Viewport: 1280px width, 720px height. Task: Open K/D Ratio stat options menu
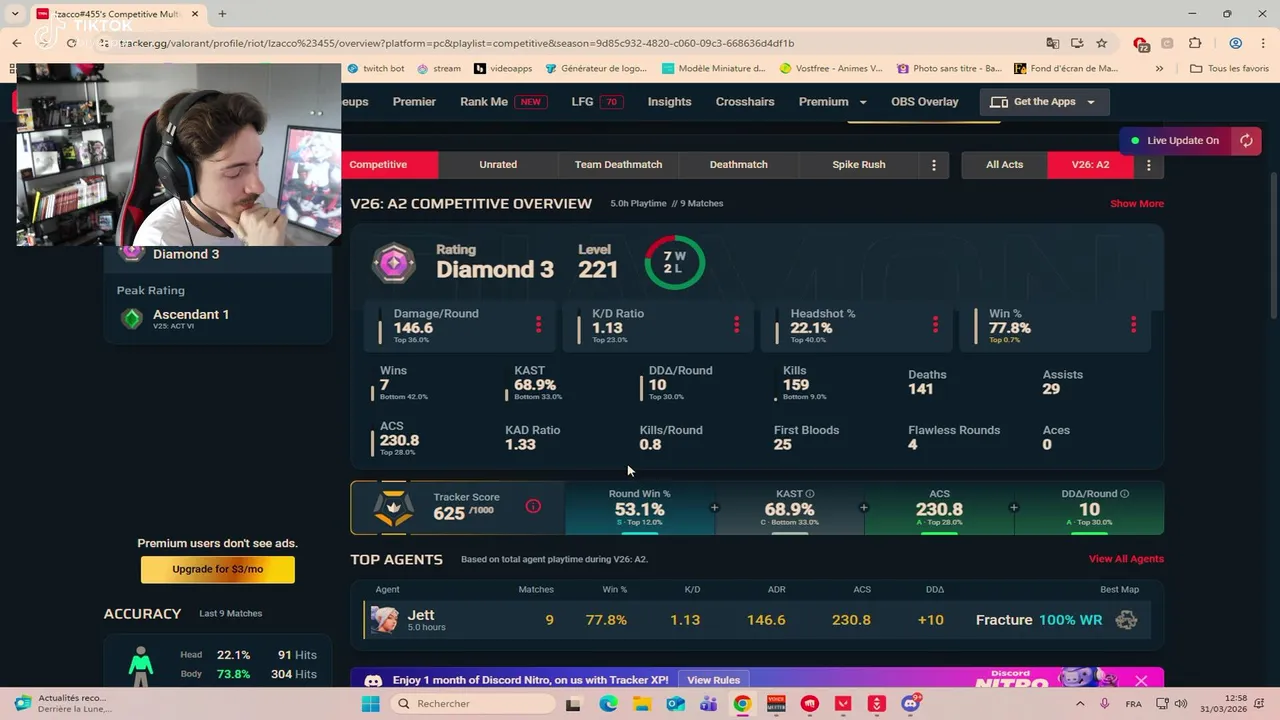pos(736,325)
